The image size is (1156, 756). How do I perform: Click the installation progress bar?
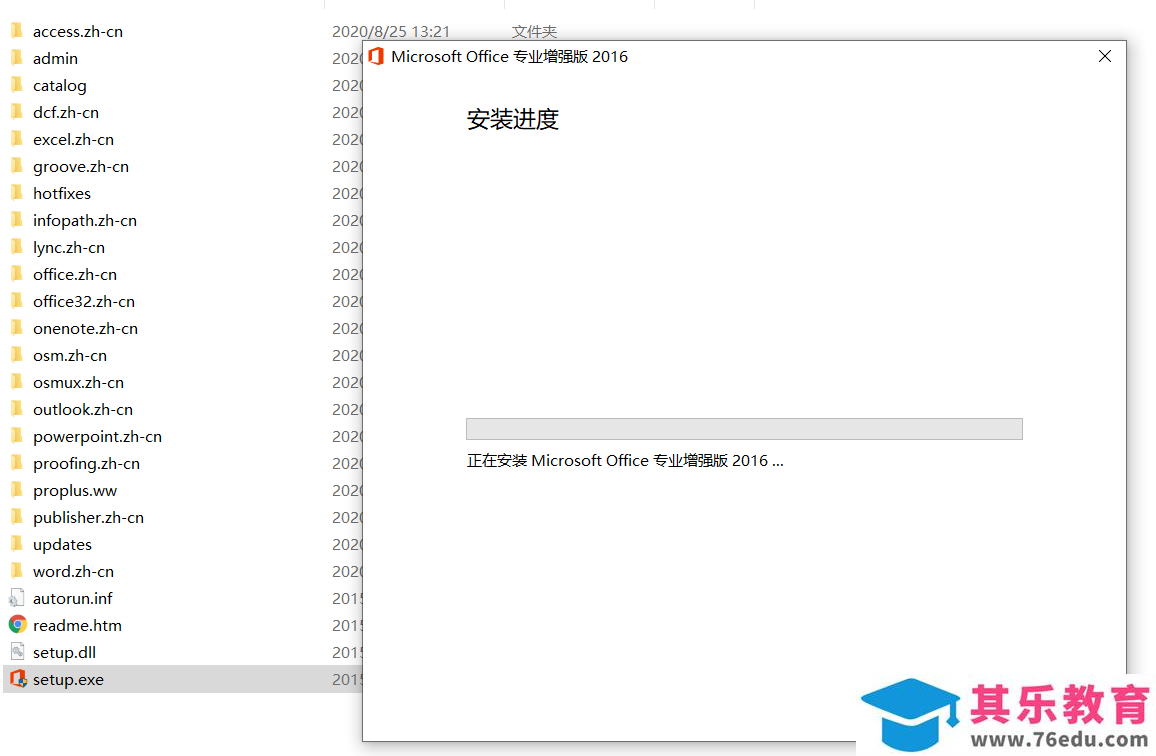(x=744, y=429)
